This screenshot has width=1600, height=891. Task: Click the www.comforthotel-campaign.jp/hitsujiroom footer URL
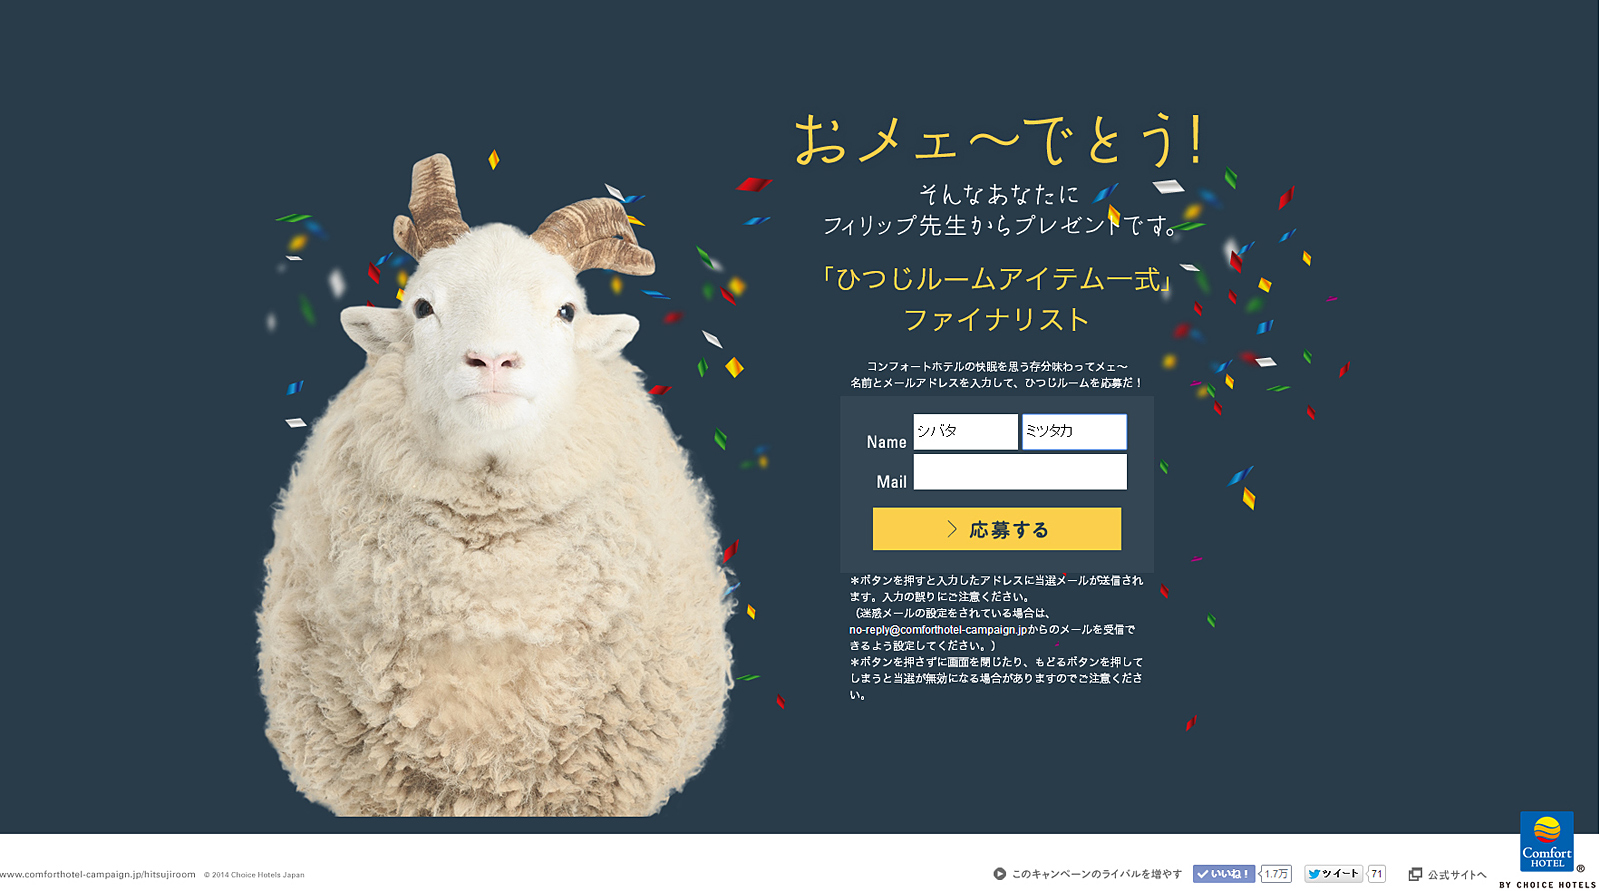click(x=98, y=875)
